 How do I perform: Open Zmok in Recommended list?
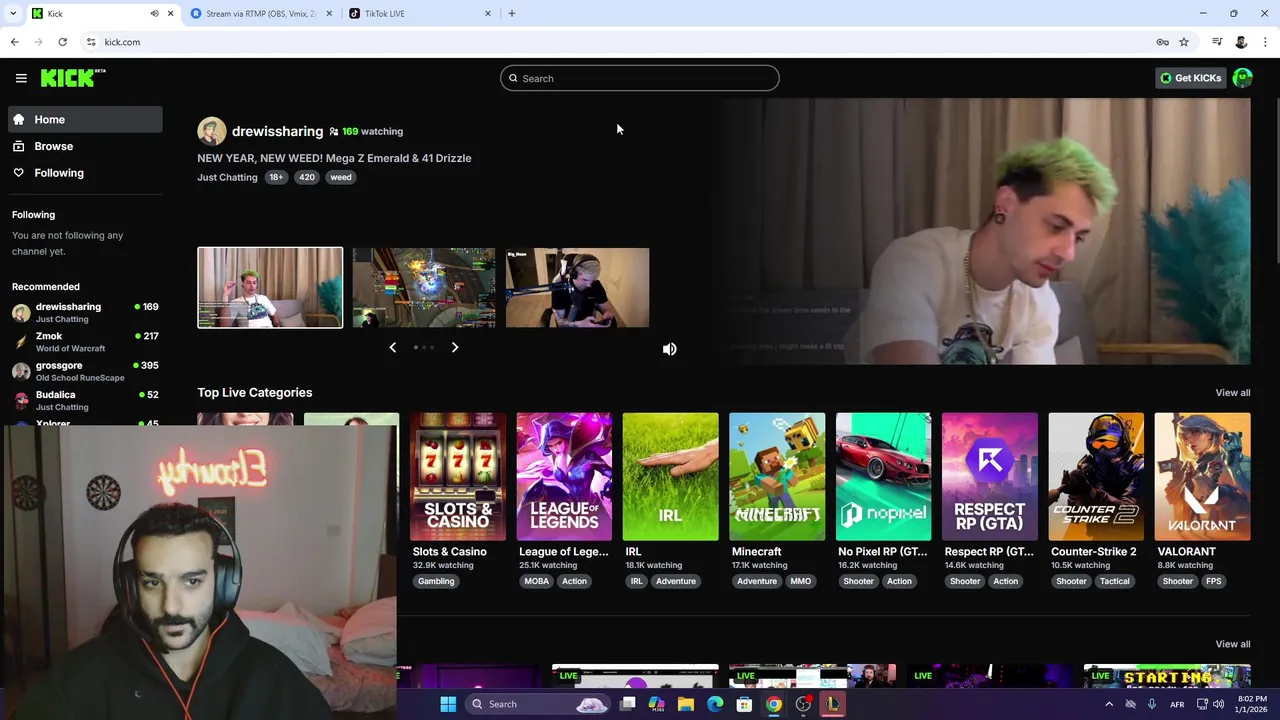85,342
